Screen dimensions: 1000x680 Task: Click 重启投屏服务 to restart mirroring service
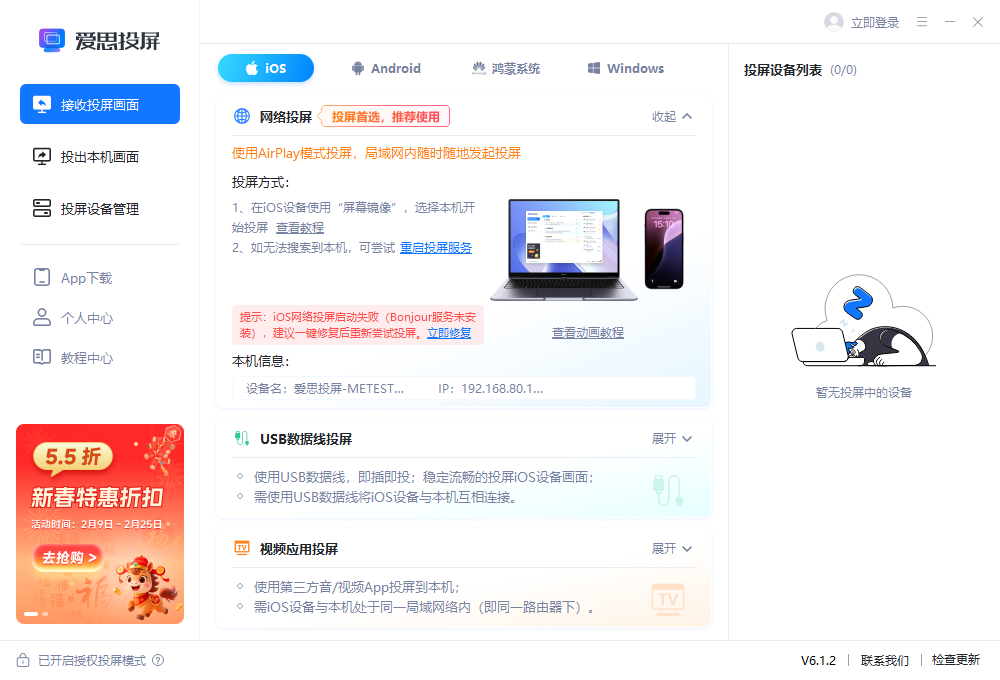tap(435, 247)
